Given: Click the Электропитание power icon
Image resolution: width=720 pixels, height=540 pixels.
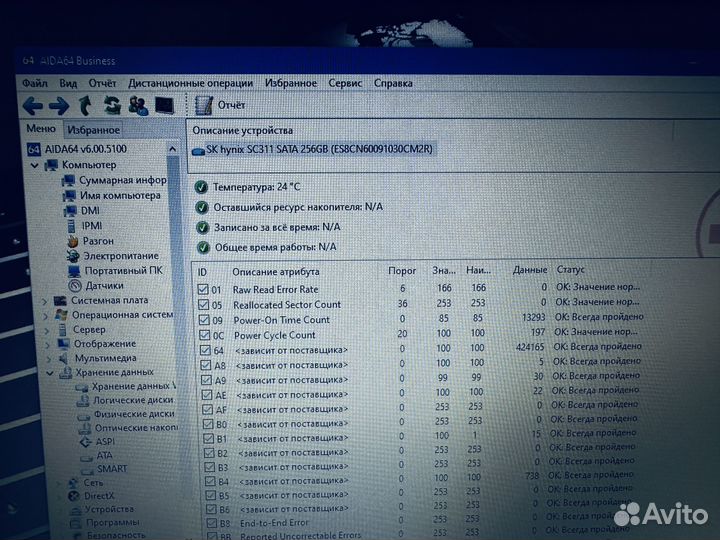Looking at the screenshot, I should pyautogui.click(x=73, y=256).
